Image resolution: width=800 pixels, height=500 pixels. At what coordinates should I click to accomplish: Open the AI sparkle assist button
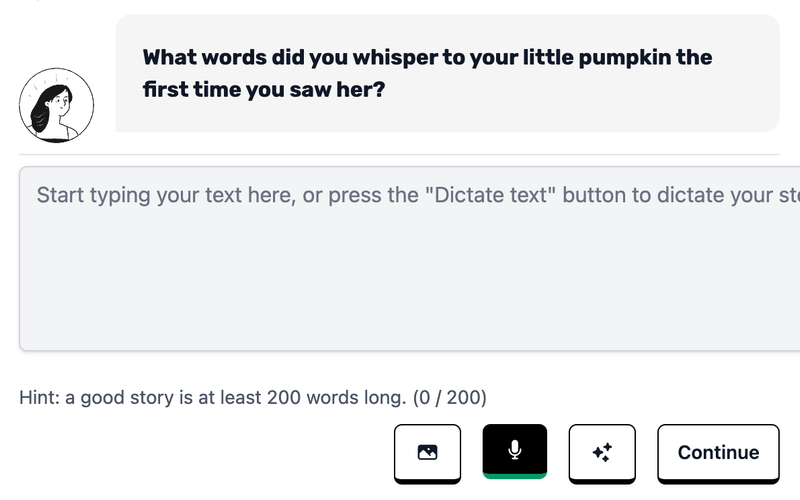(x=601, y=452)
